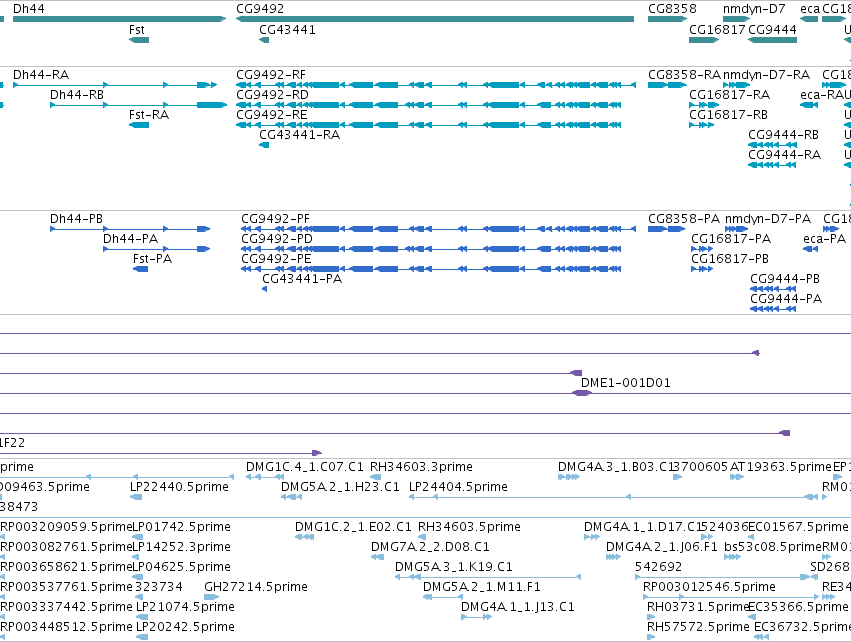
Task: Select transcript CG9444-RB
Action: click(x=772, y=145)
